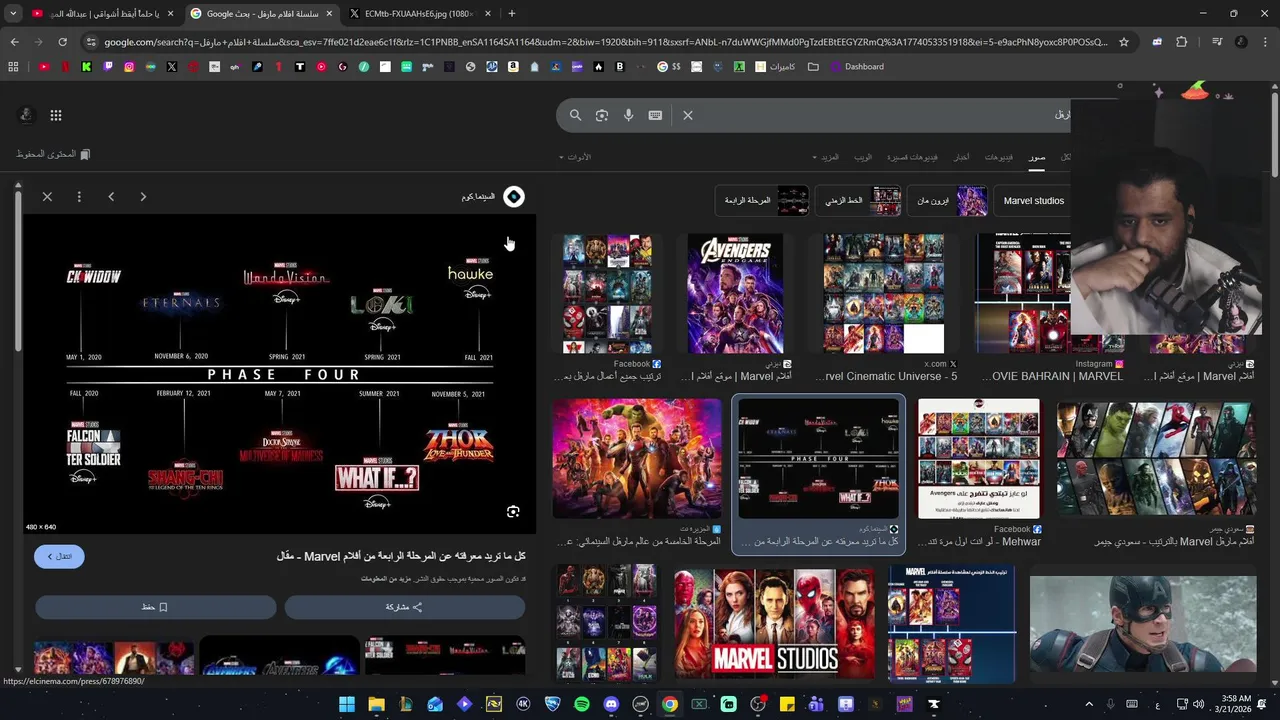Go to the next image in preview

pos(143,197)
